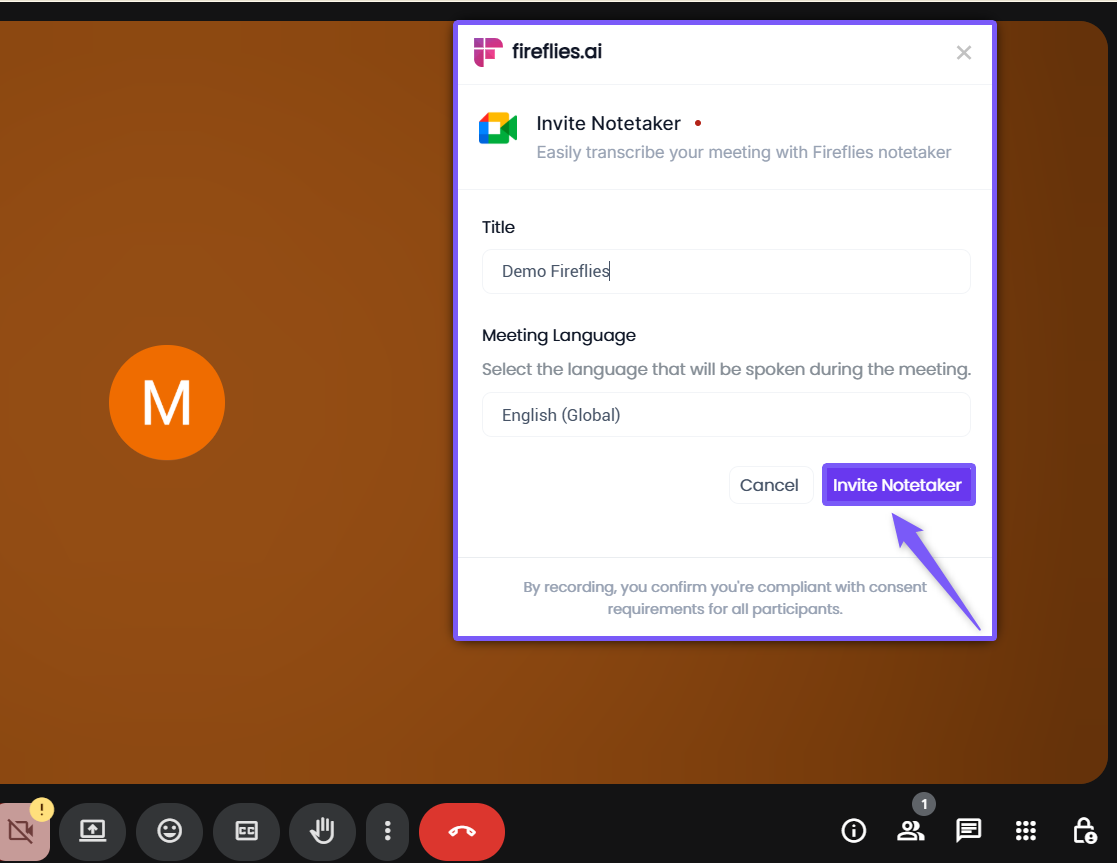Screen dimensions: 1117x863
Task: Open the chat messages icon
Action: point(968,830)
